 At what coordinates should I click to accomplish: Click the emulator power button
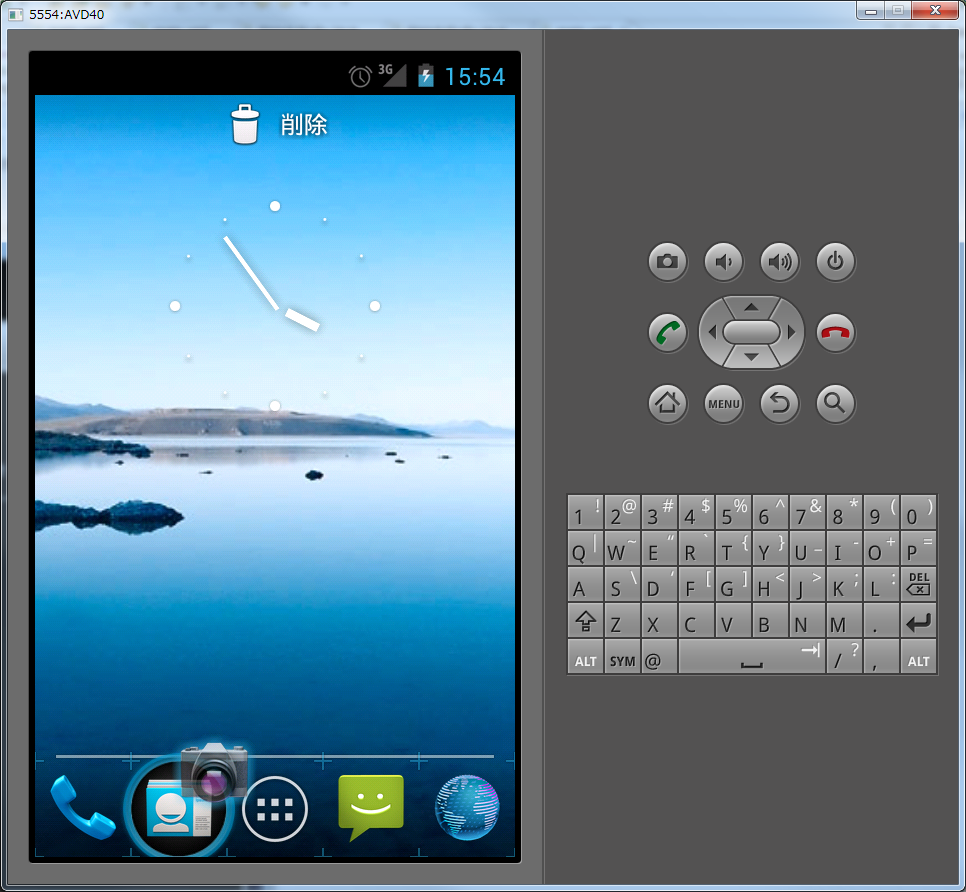pos(835,262)
